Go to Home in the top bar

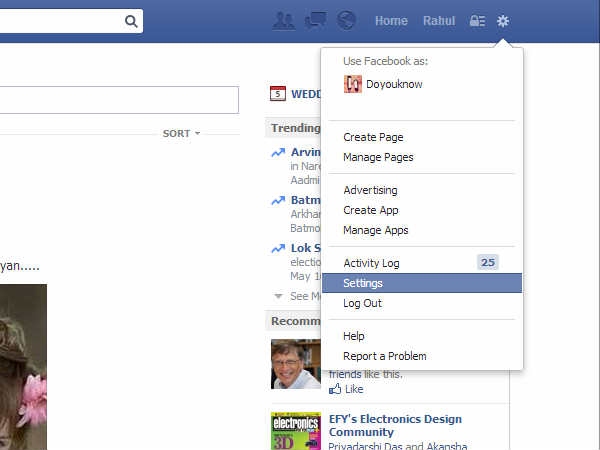point(391,21)
